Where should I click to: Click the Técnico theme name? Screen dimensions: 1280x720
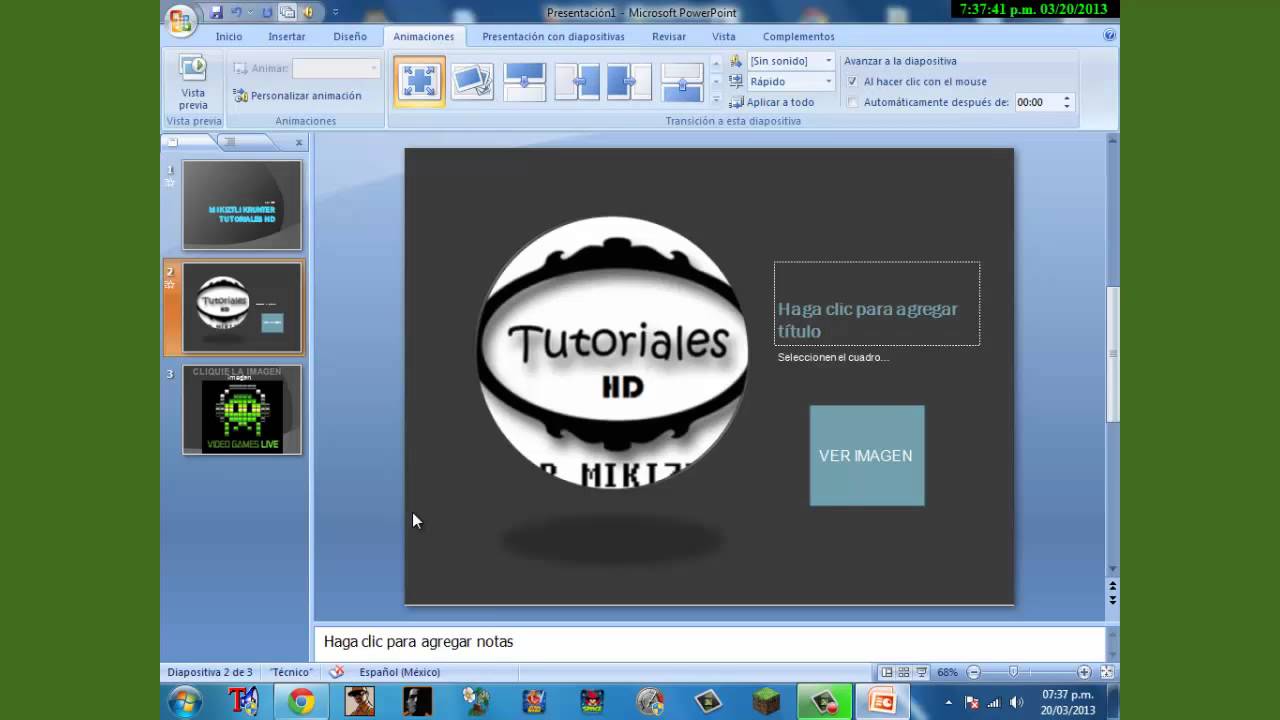coord(291,672)
